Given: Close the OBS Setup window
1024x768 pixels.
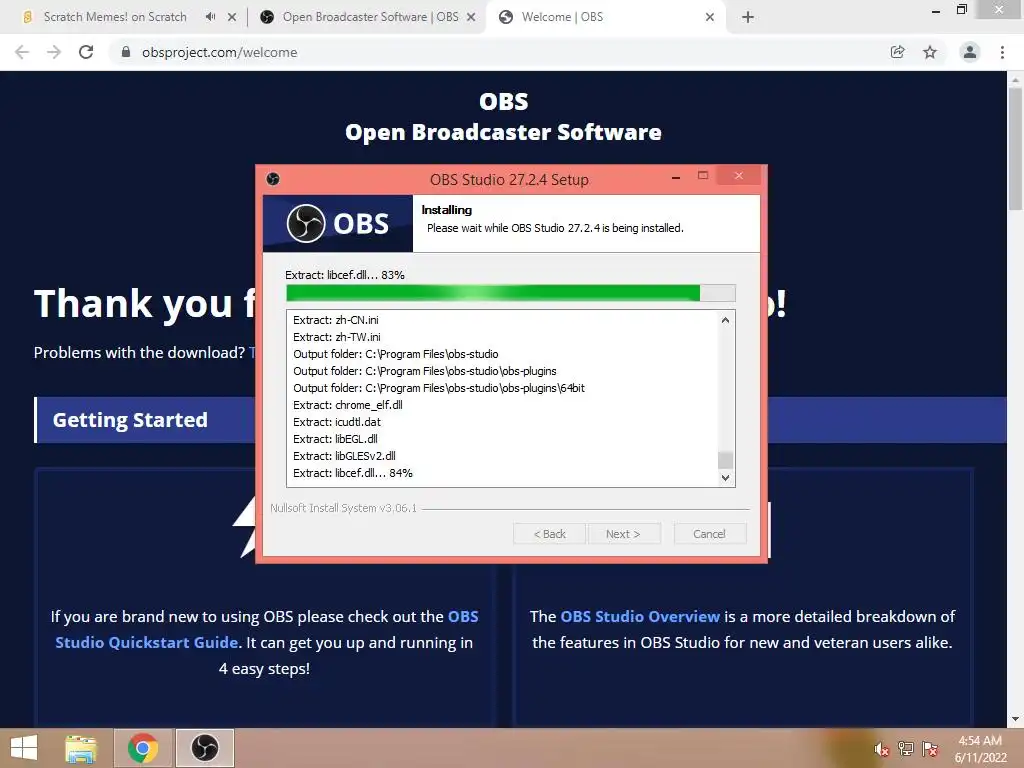Looking at the screenshot, I should tap(739, 176).
